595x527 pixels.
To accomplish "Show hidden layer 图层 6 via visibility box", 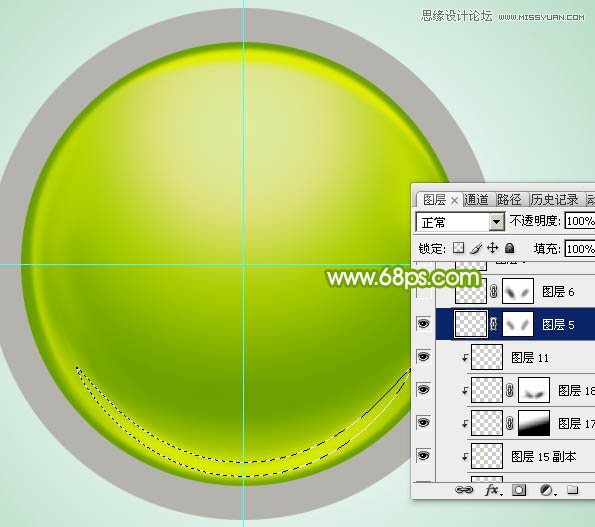I will (x=424, y=292).
